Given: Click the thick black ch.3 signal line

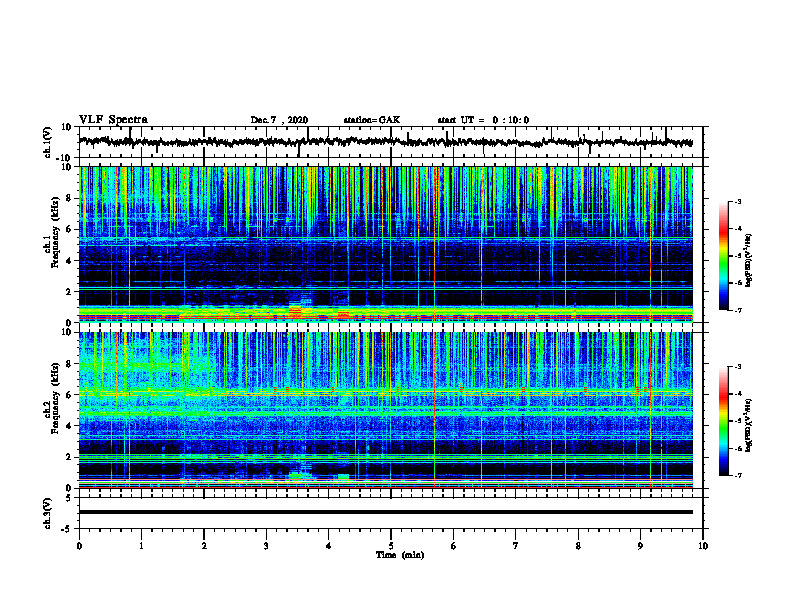Looking at the screenshot, I should pyautogui.click(x=385, y=512).
